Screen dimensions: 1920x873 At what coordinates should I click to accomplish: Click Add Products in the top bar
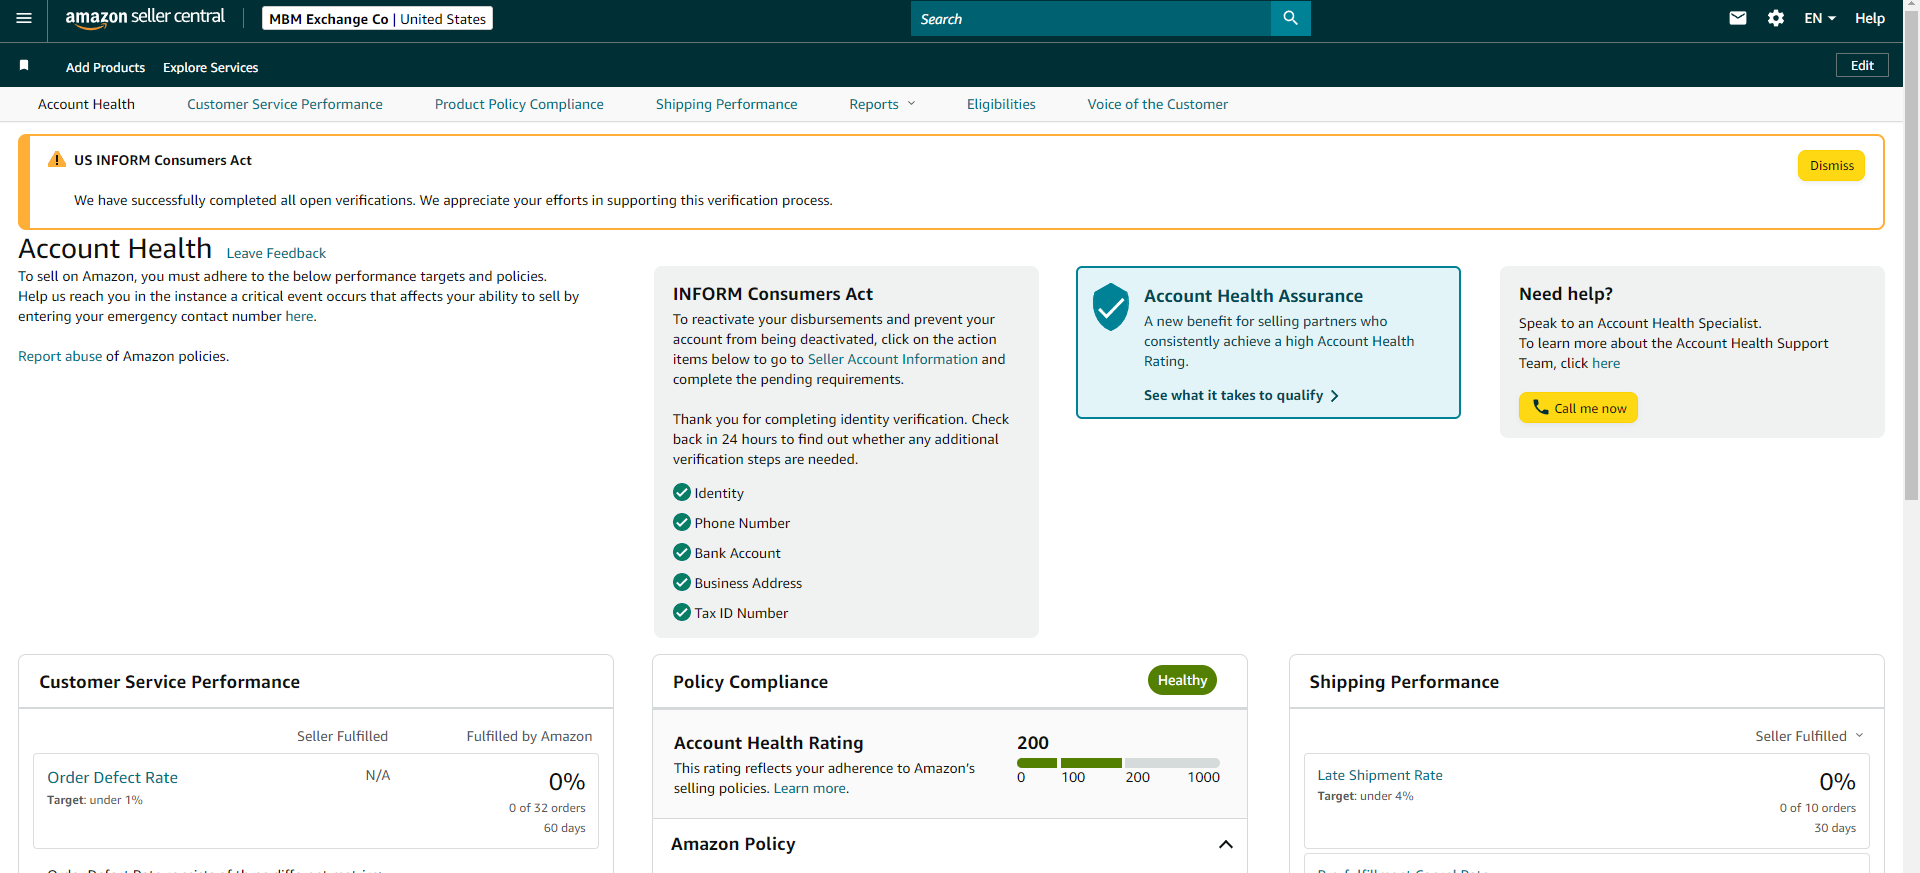point(105,67)
